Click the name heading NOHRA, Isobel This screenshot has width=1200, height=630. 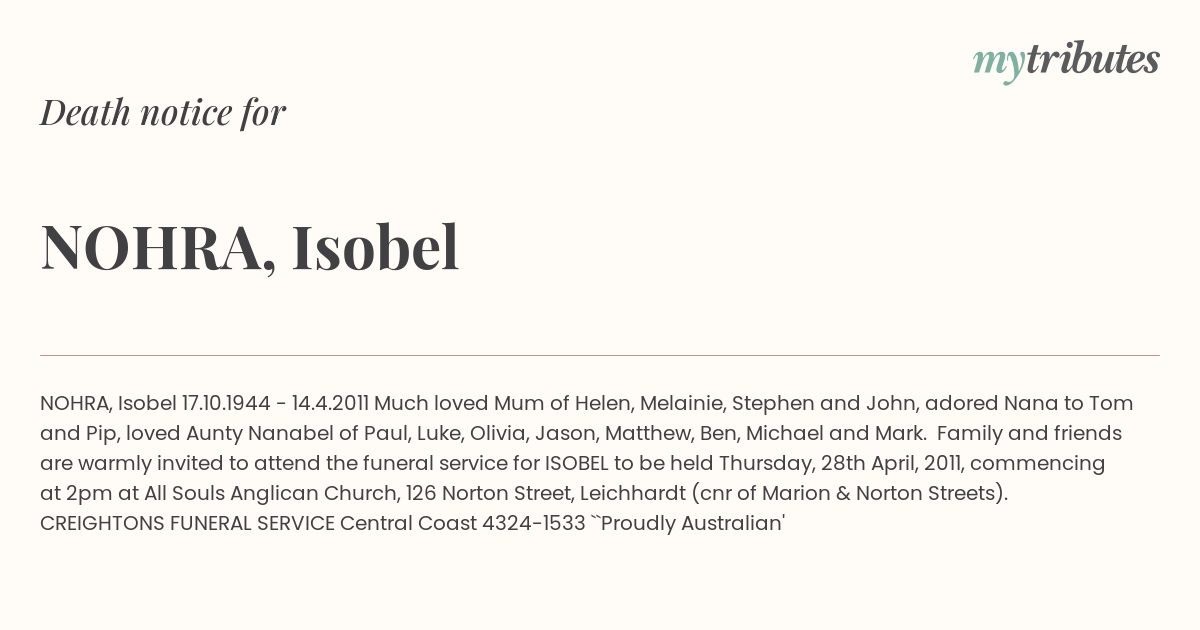[250, 247]
